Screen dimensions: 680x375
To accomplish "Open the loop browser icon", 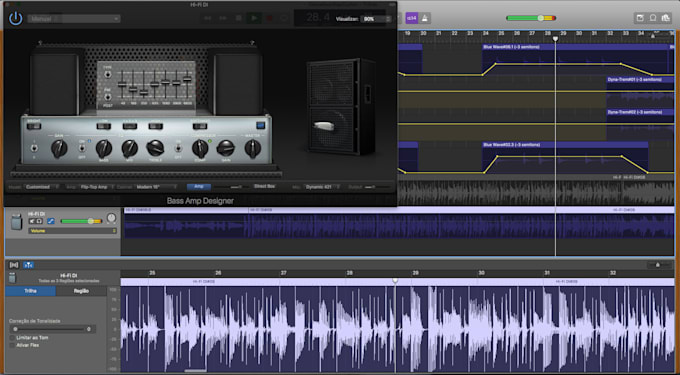I will pyautogui.click(x=653, y=18).
